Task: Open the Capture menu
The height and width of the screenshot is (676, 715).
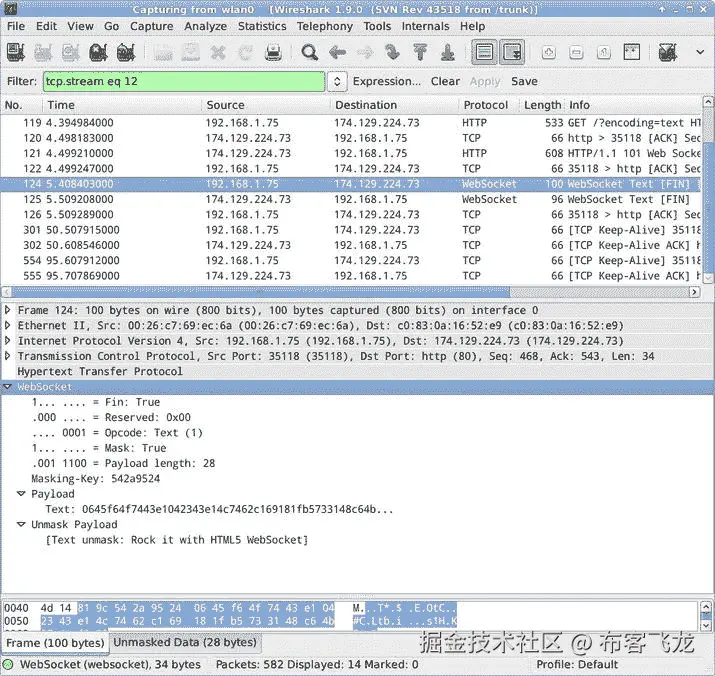Action: [151, 26]
